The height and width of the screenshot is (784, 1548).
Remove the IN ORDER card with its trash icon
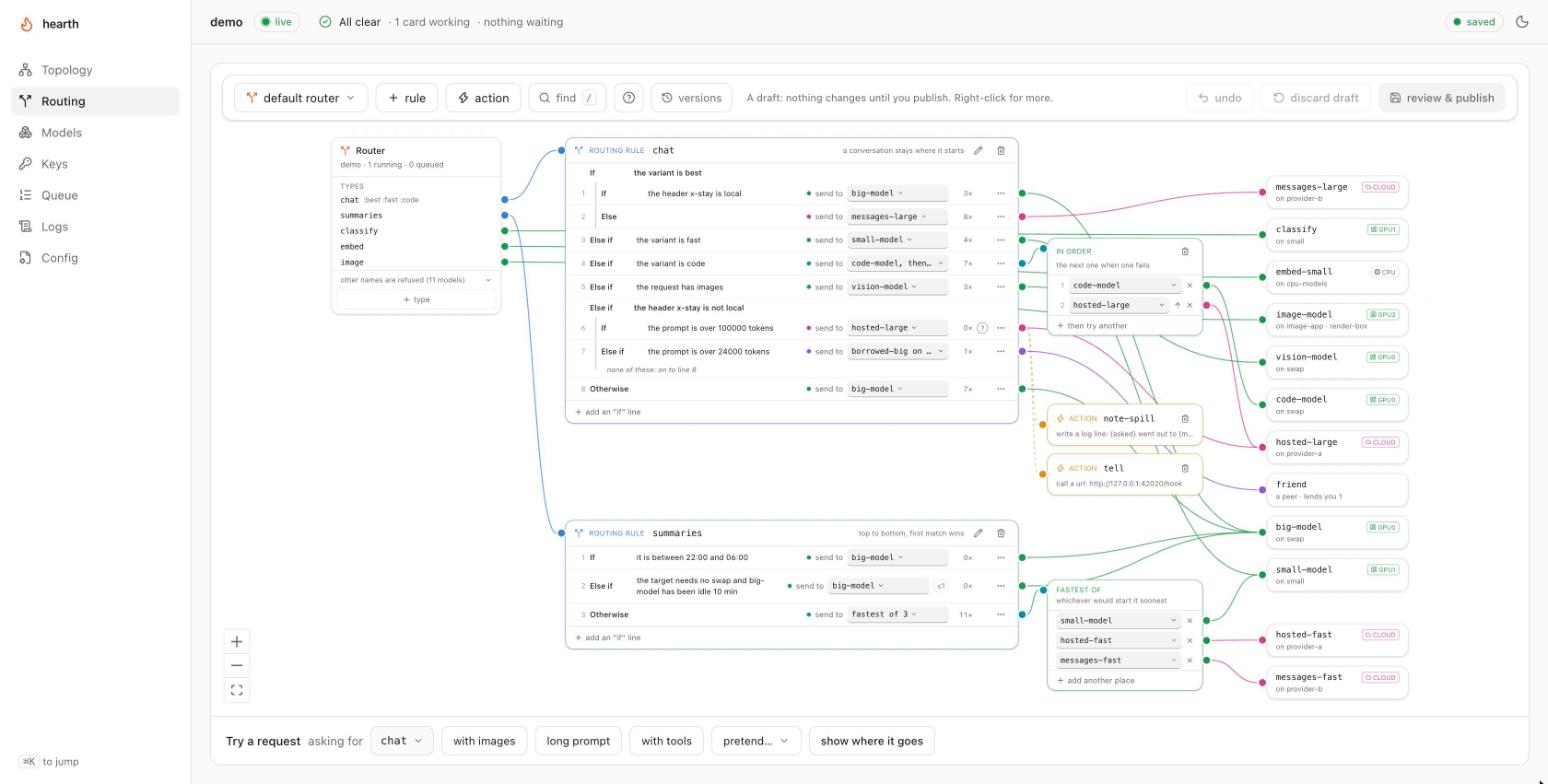[1185, 251]
